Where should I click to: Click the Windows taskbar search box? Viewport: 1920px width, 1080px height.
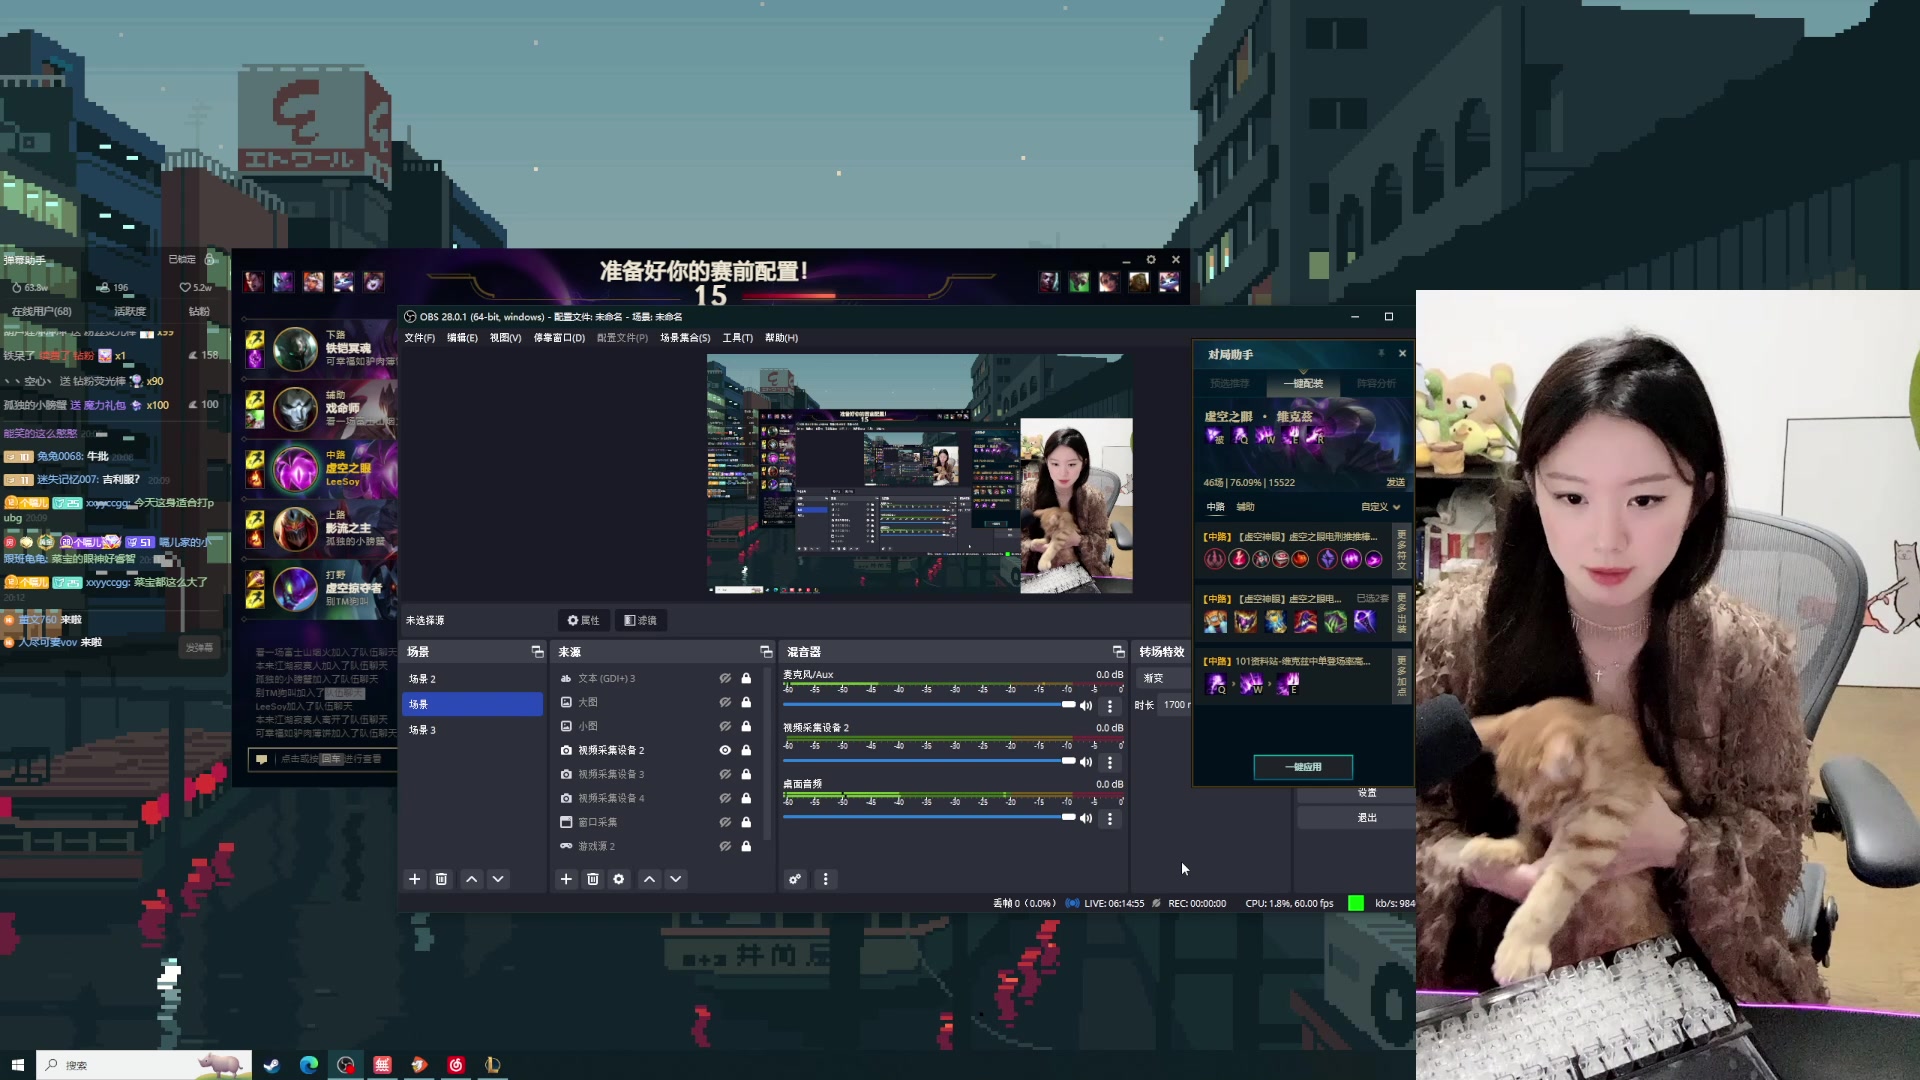(x=145, y=1065)
